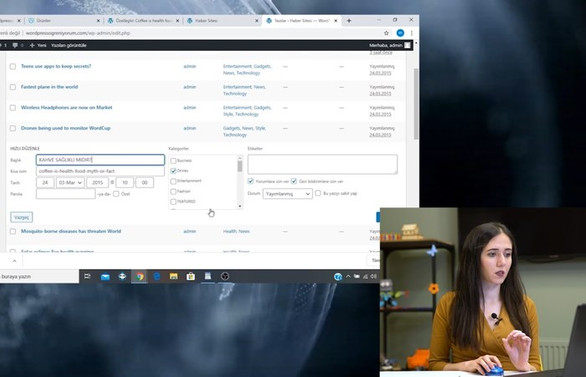Toggle Geri bildirimlere izin ver checkbox
The image size is (586, 377).
click(x=294, y=181)
